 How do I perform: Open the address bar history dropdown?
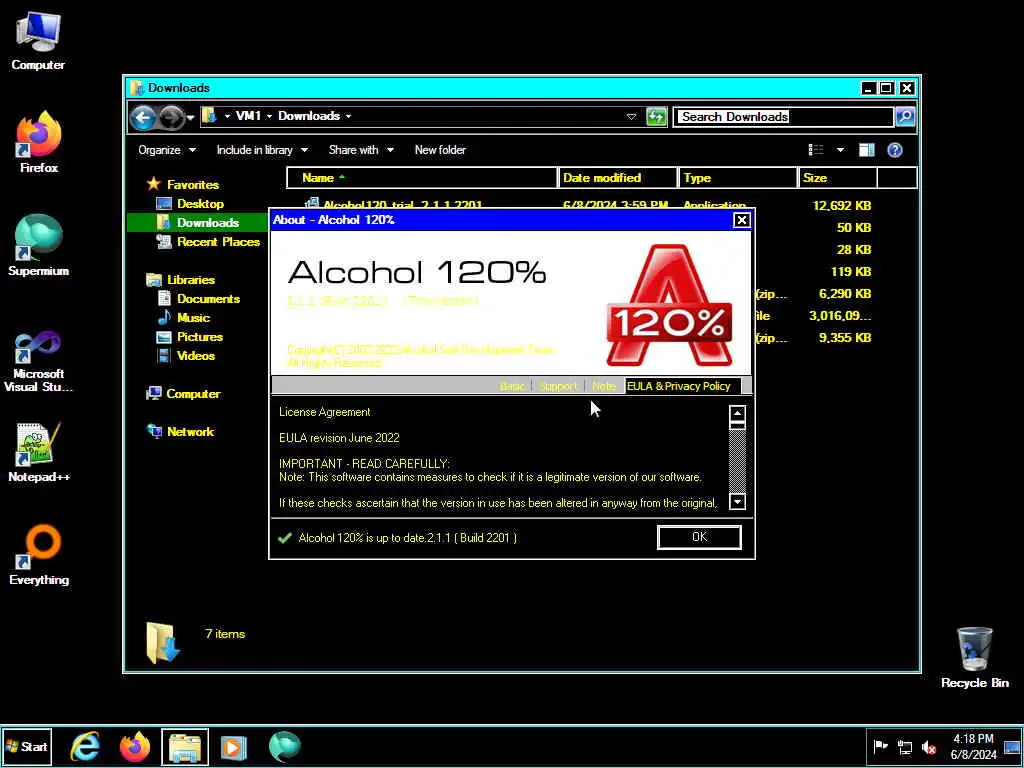pos(631,117)
